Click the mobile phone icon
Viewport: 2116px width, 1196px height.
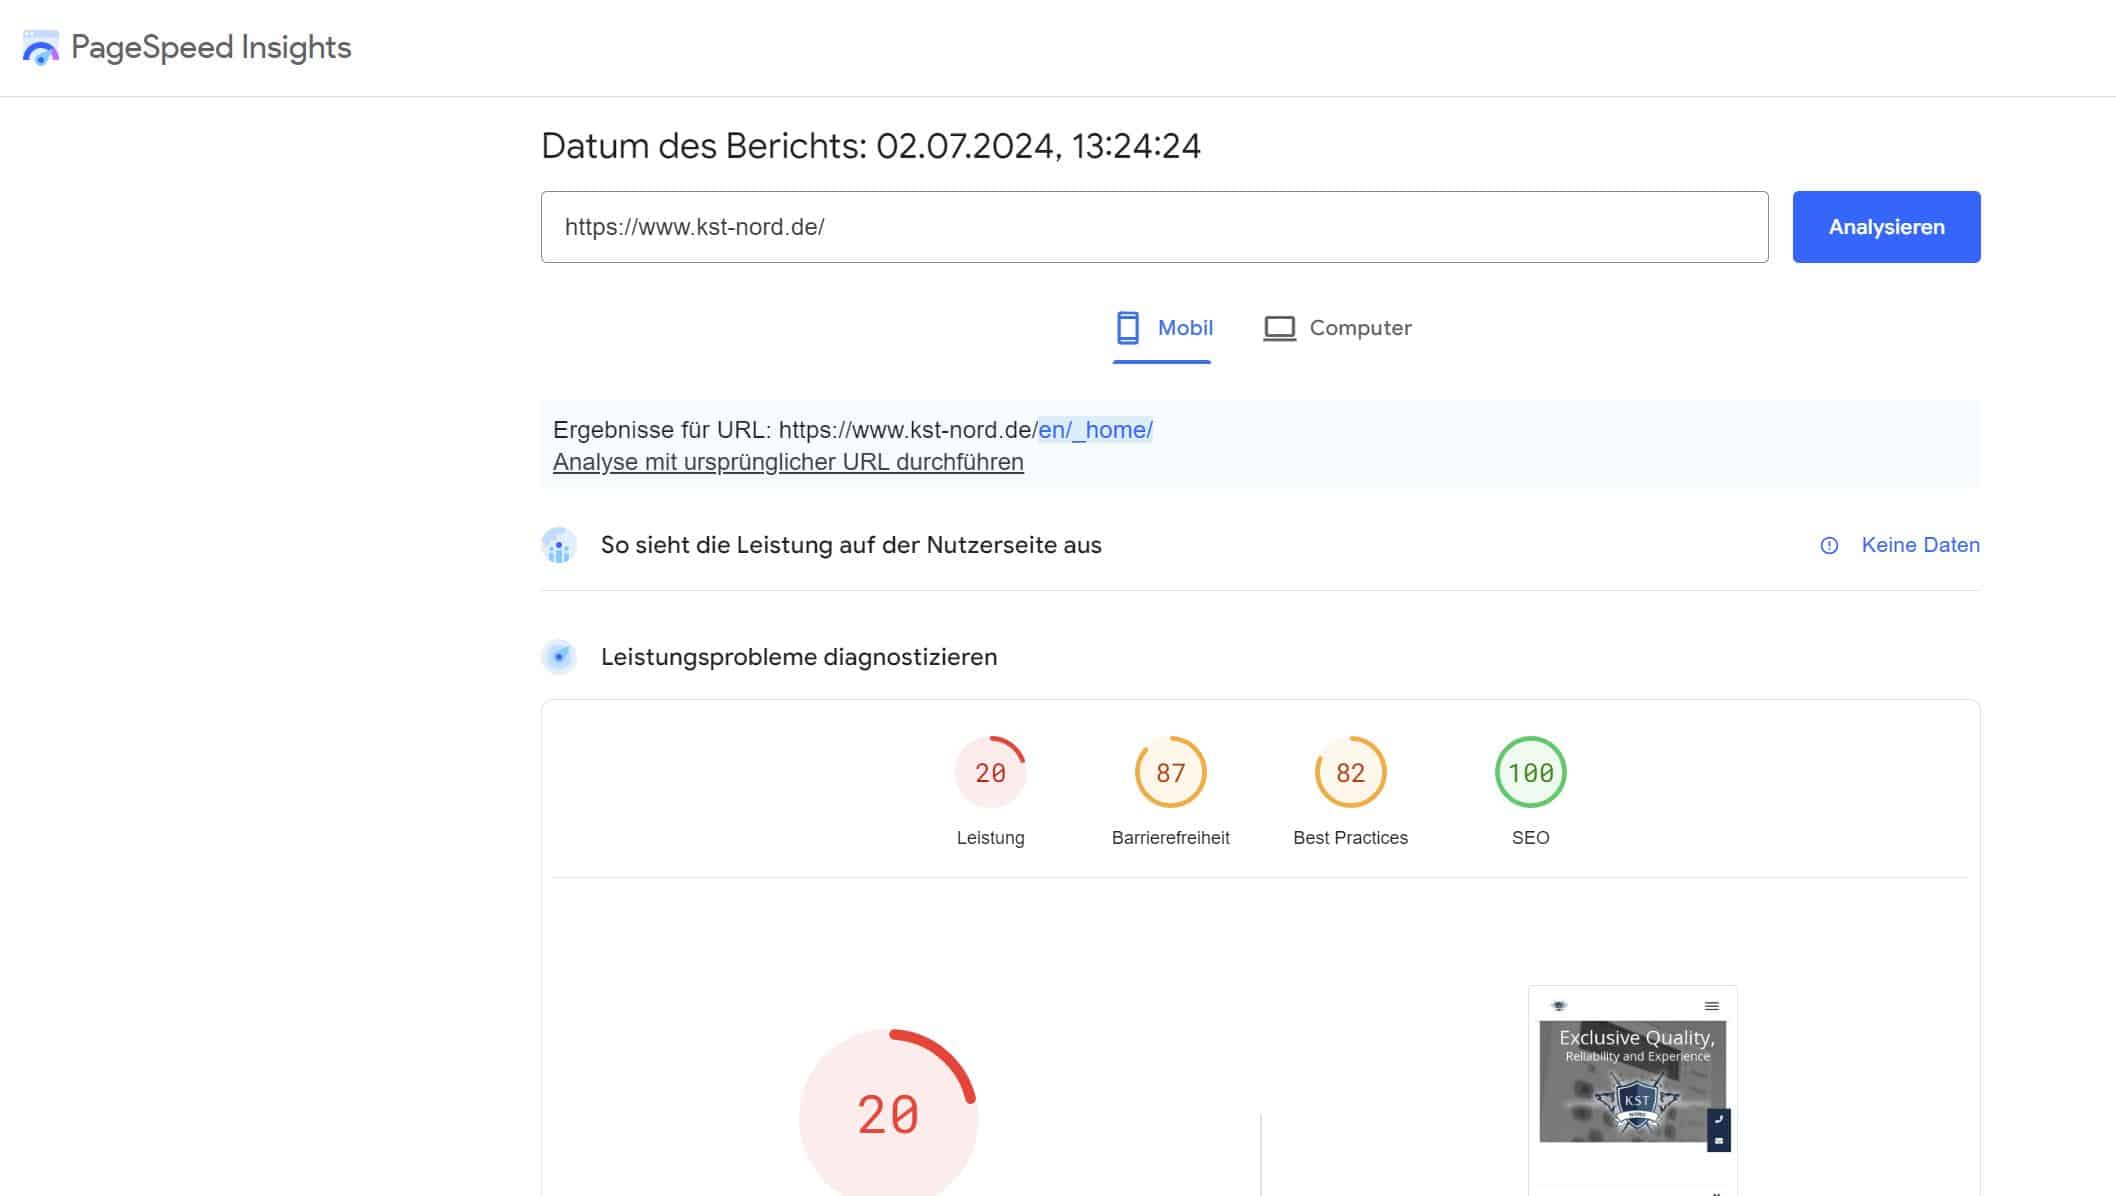pyautogui.click(x=1128, y=328)
